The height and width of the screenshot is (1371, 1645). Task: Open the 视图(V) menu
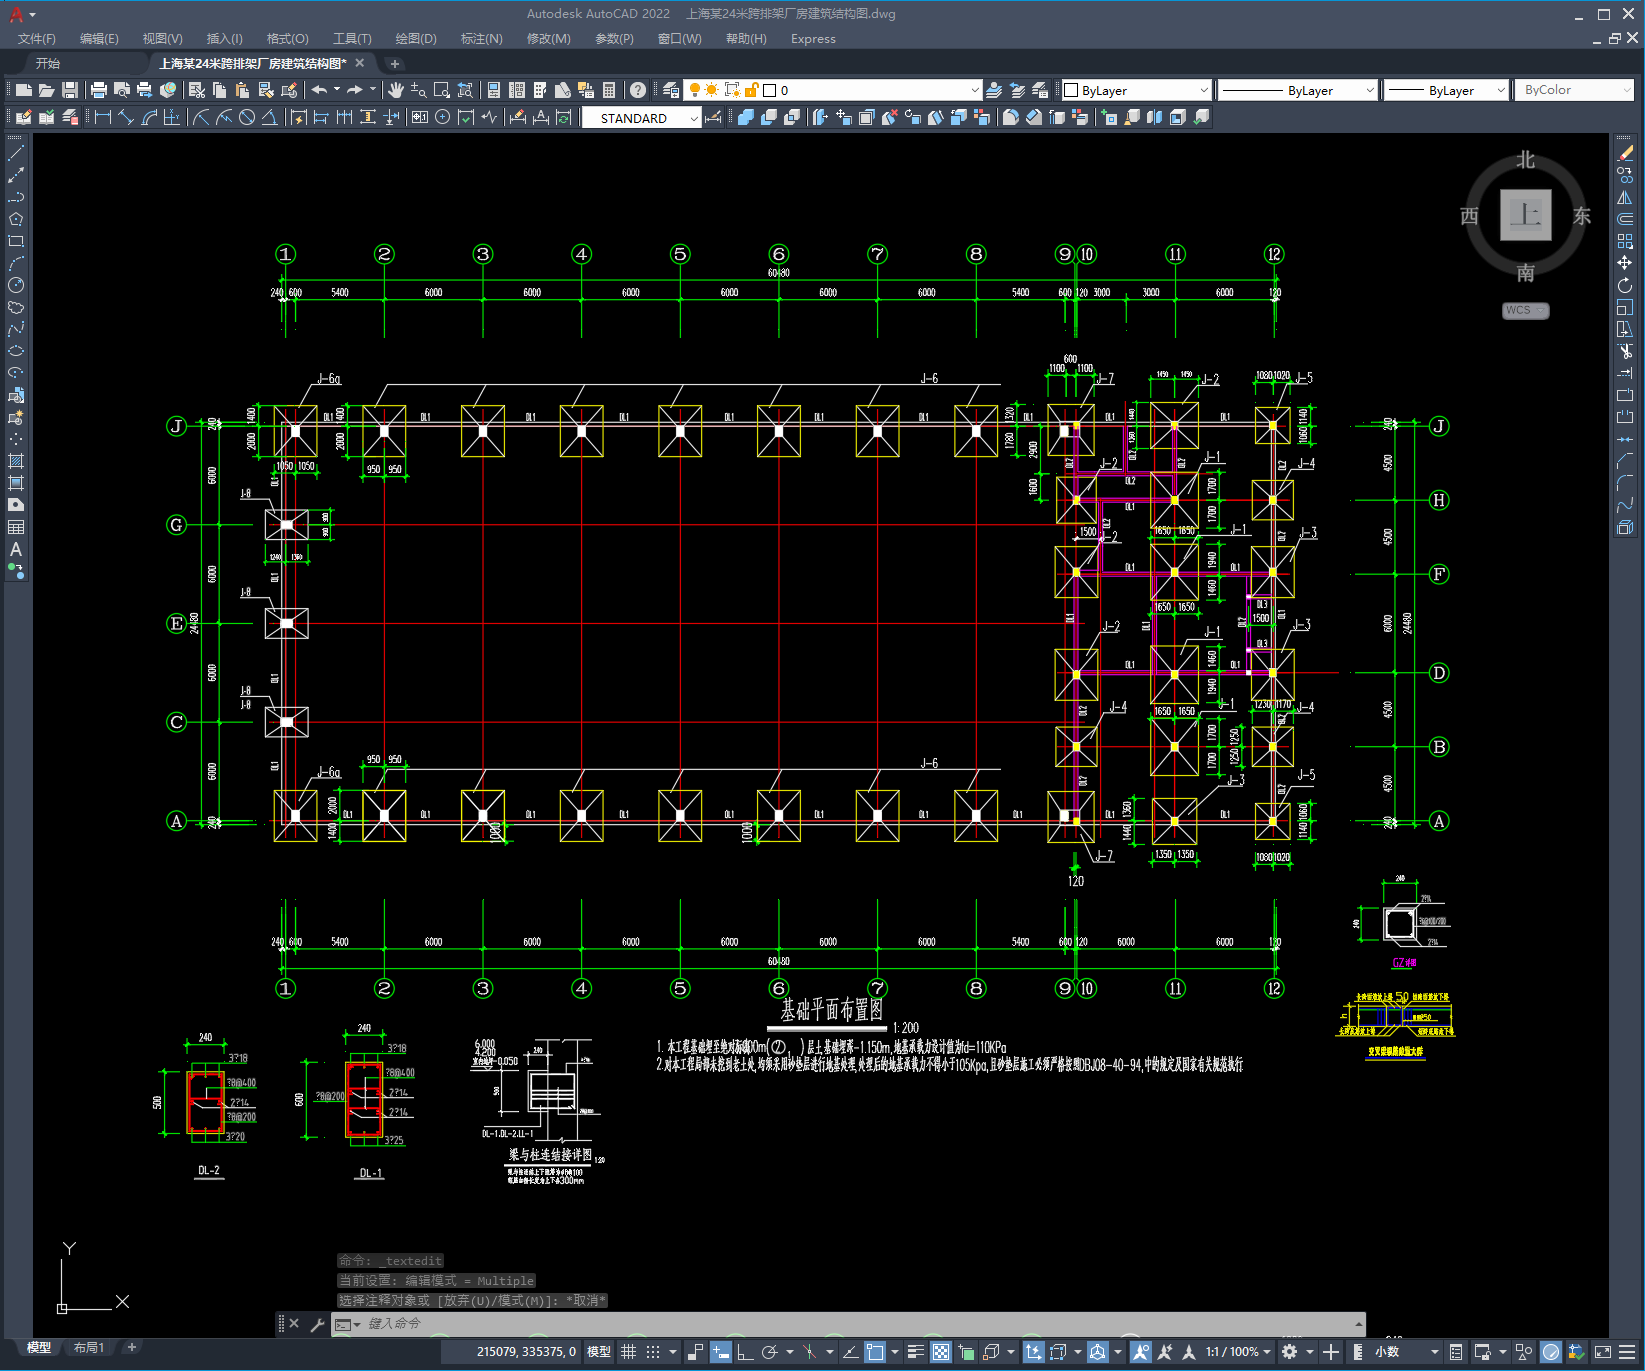click(x=162, y=39)
